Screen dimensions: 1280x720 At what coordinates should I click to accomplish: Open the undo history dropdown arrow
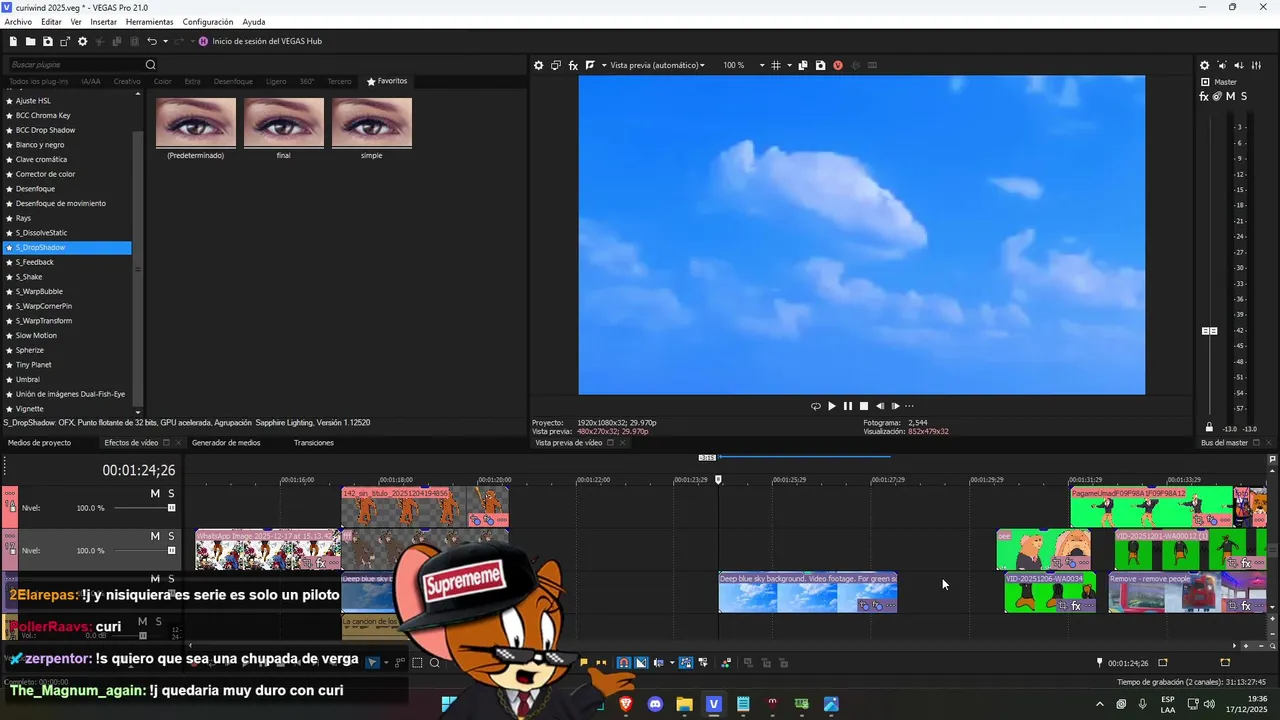(x=165, y=41)
